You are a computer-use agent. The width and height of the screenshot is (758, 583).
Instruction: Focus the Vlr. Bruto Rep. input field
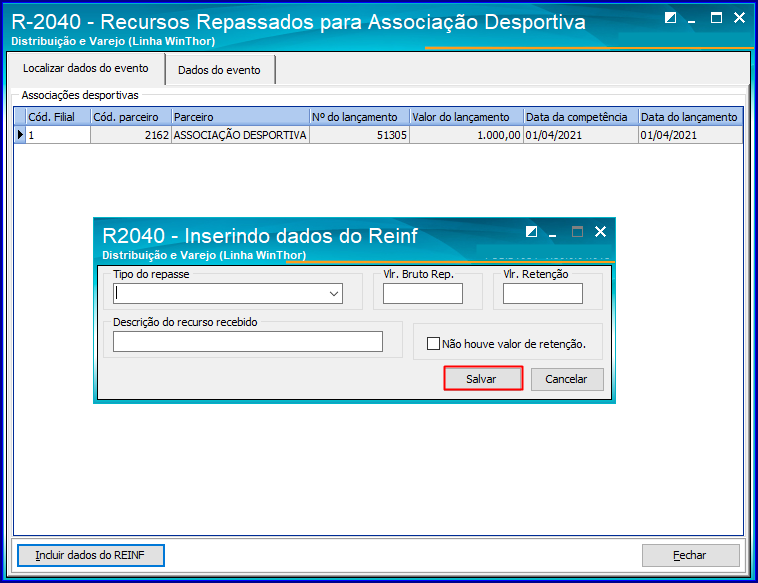[423, 293]
